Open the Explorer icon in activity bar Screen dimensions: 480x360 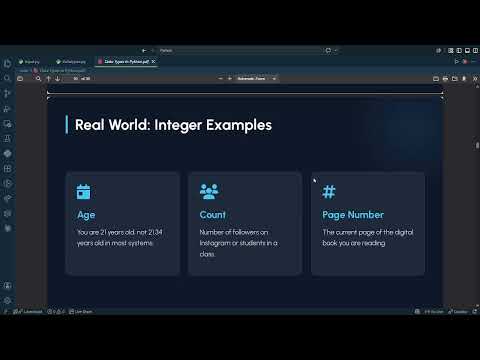(7, 63)
